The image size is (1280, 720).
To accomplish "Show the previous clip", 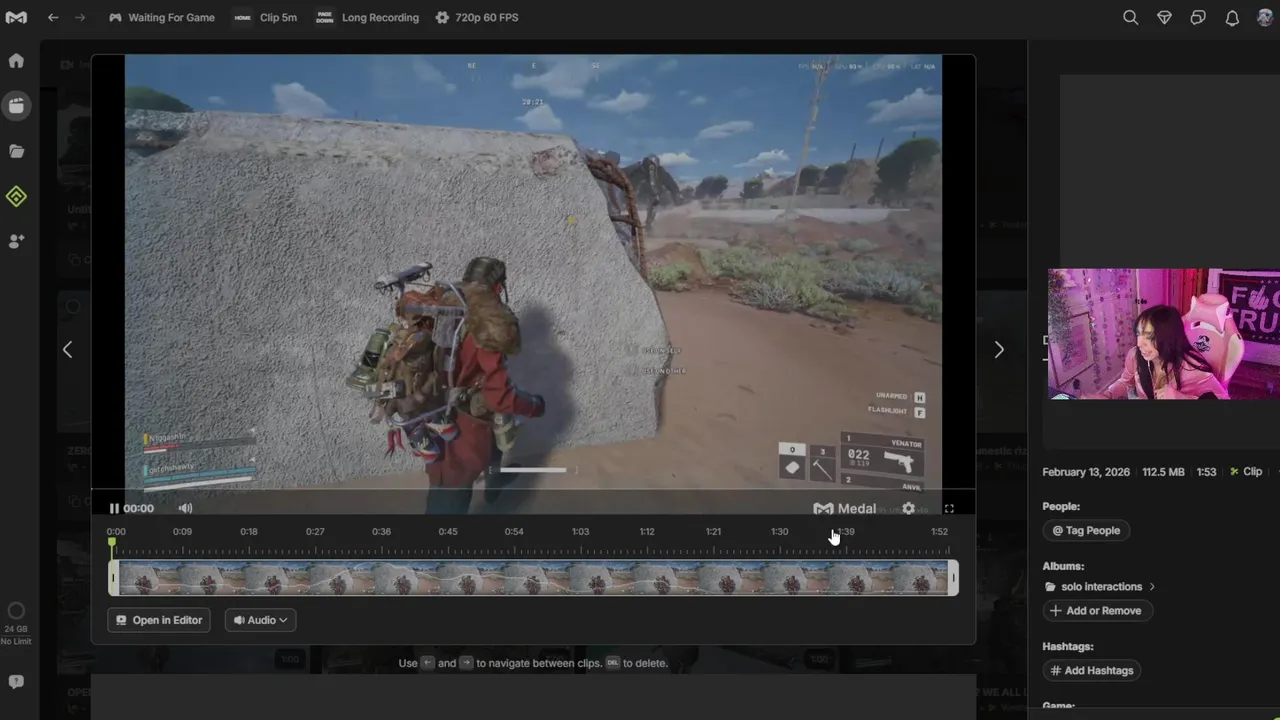I will pos(67,349).
